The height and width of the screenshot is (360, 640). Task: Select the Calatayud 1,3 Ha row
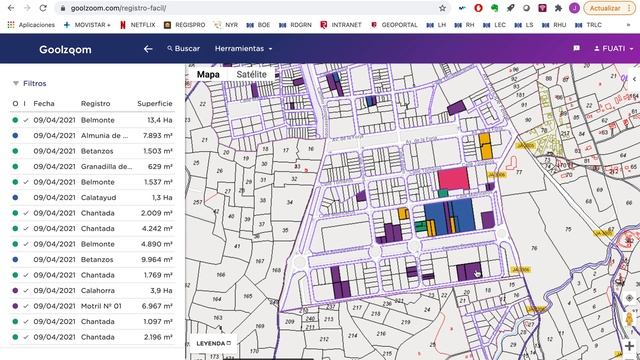click(x=93, y=198)
